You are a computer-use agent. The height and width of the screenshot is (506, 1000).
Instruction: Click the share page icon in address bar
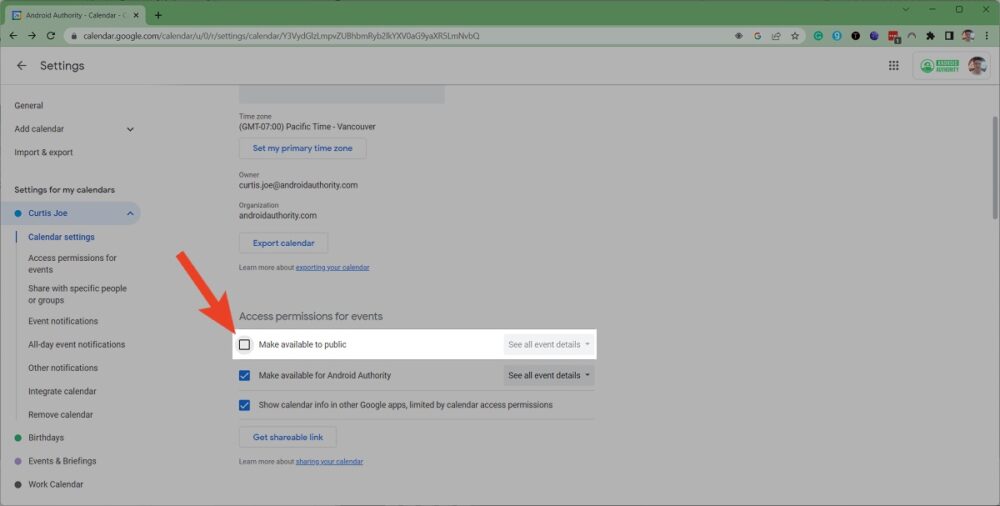(x=776, y=36)
